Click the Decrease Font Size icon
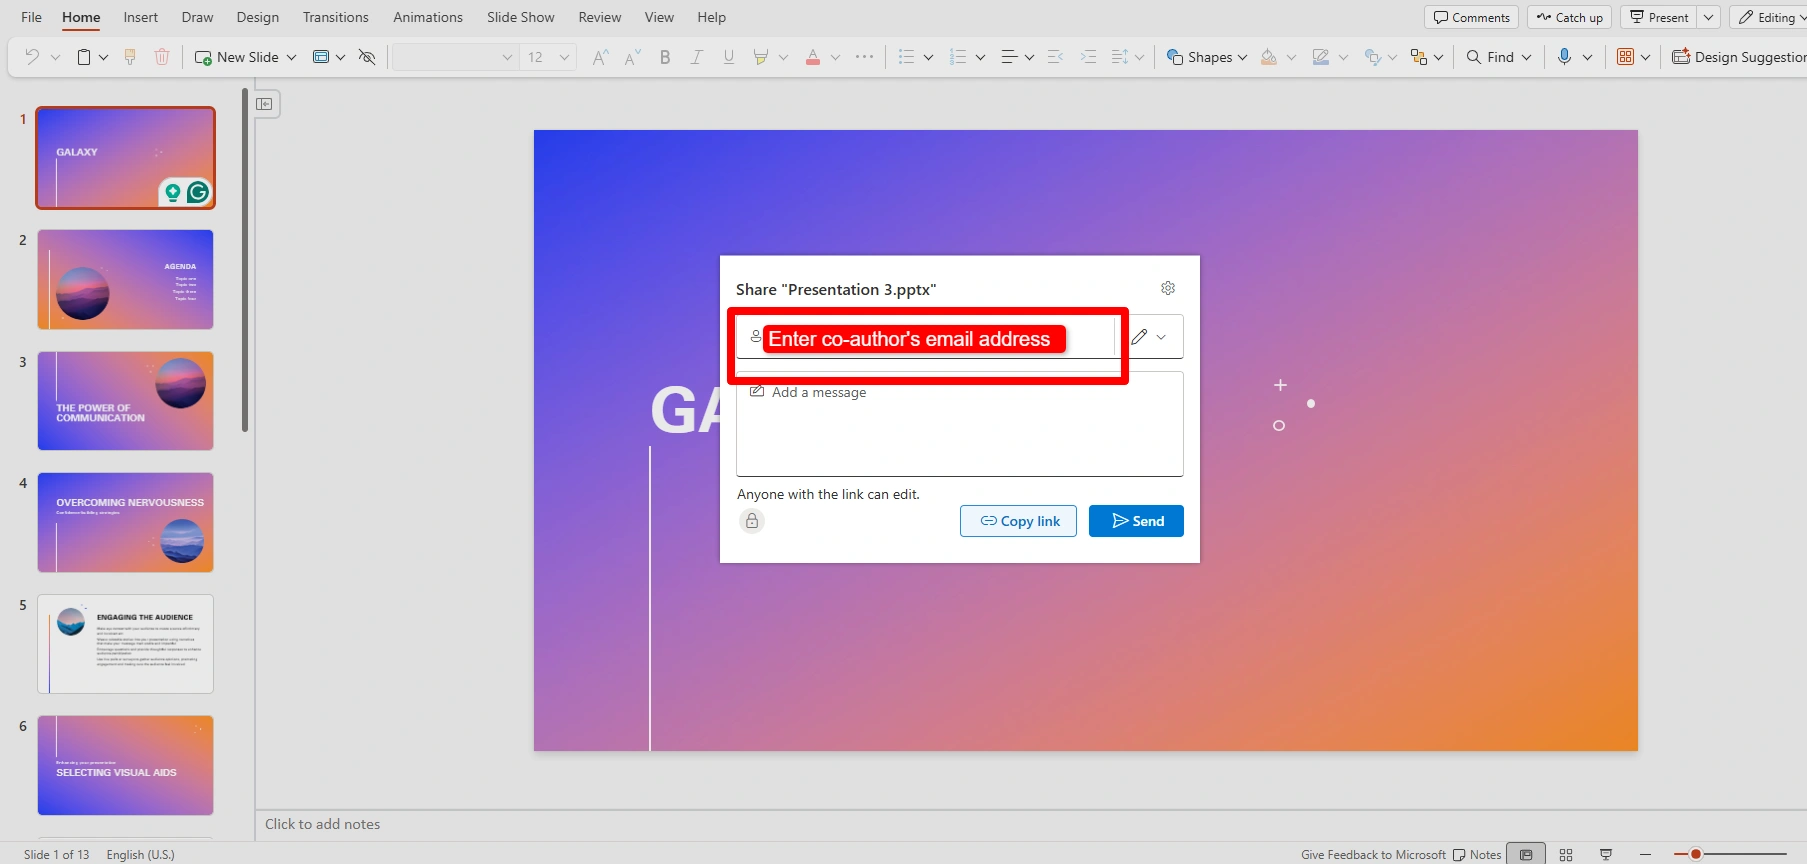1807x864 pixels. (x=632, y=57)
